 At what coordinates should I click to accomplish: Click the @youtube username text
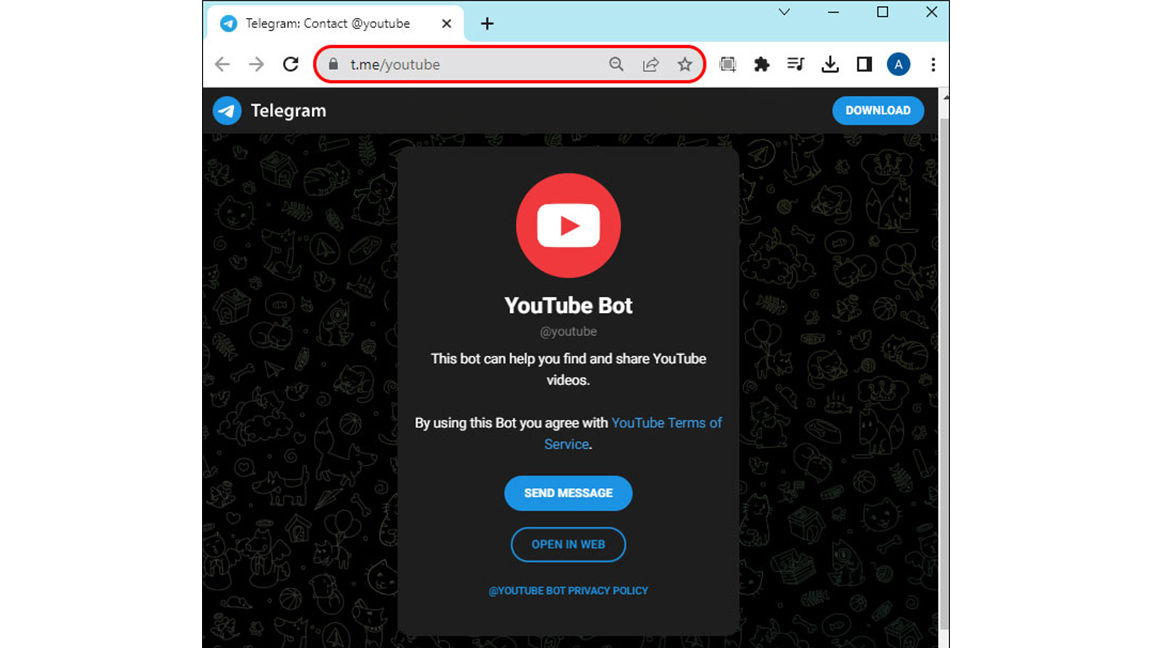click(568, 331)
